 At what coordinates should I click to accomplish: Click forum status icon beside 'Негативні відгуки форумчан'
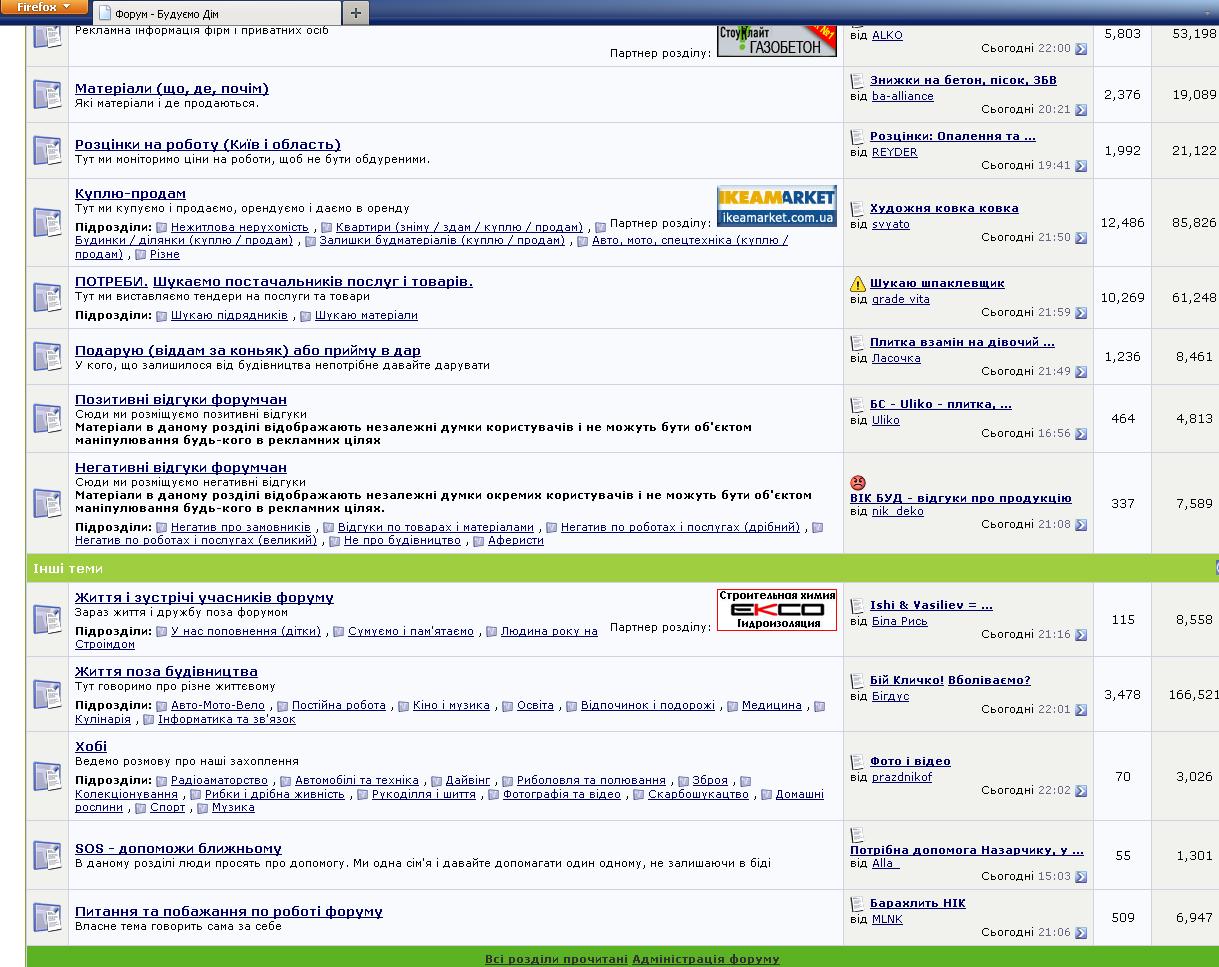click(x=48, y=503)
